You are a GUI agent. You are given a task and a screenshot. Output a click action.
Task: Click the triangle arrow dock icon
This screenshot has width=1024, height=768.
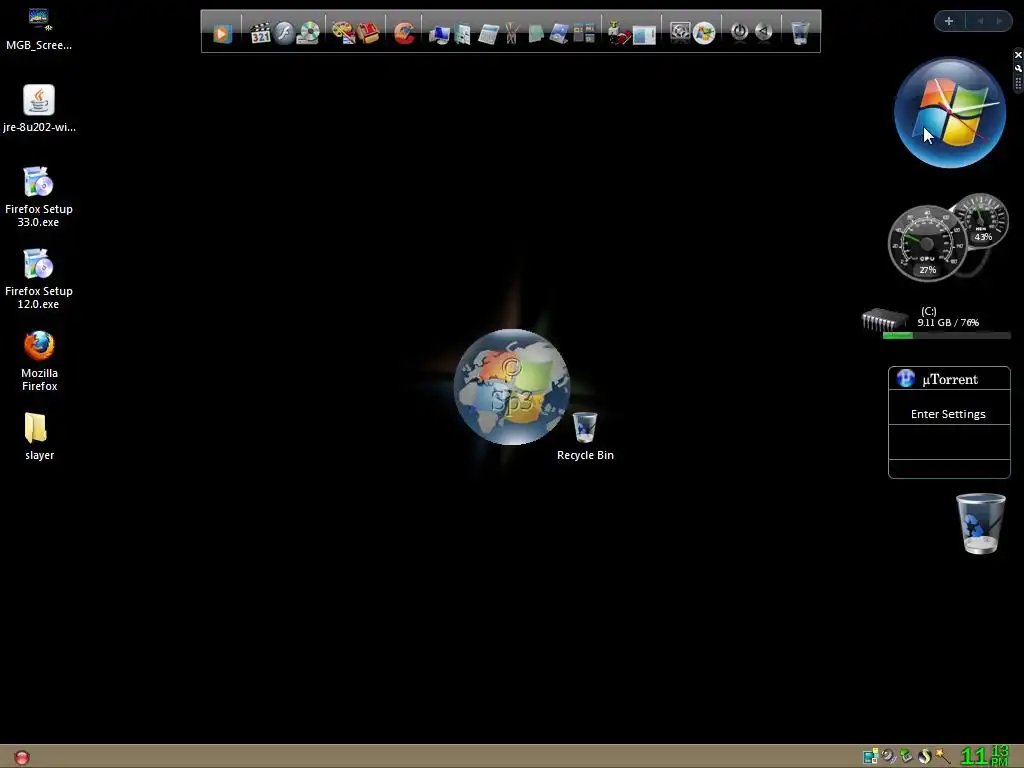763,32
